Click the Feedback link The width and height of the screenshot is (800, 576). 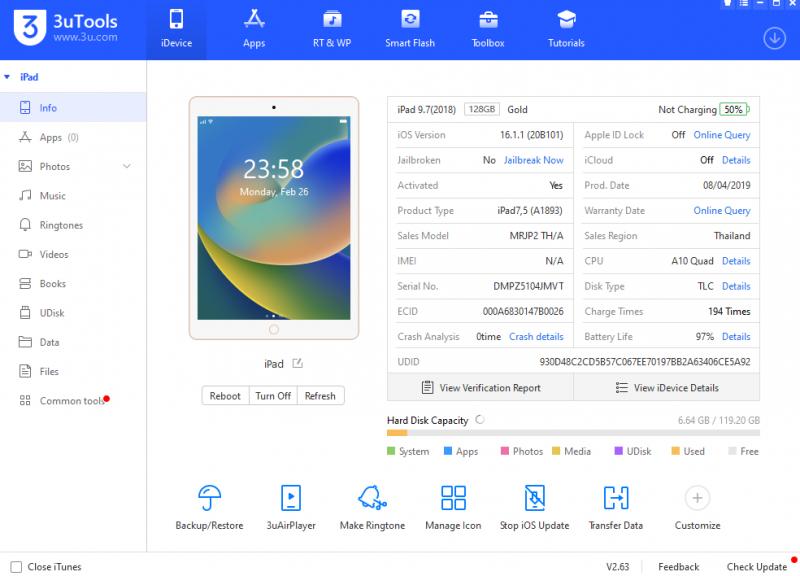click(679, 567)
